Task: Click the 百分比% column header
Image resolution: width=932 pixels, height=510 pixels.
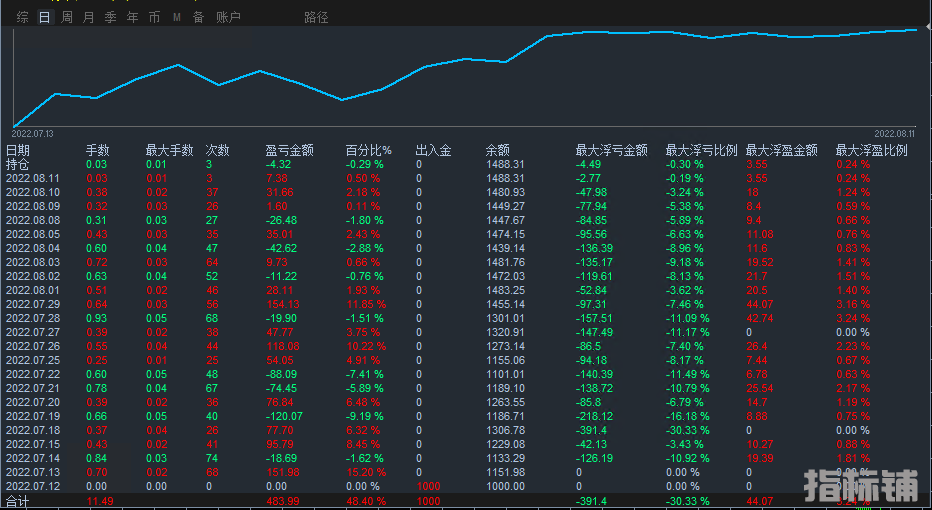Action: click(x=369, y=150)
